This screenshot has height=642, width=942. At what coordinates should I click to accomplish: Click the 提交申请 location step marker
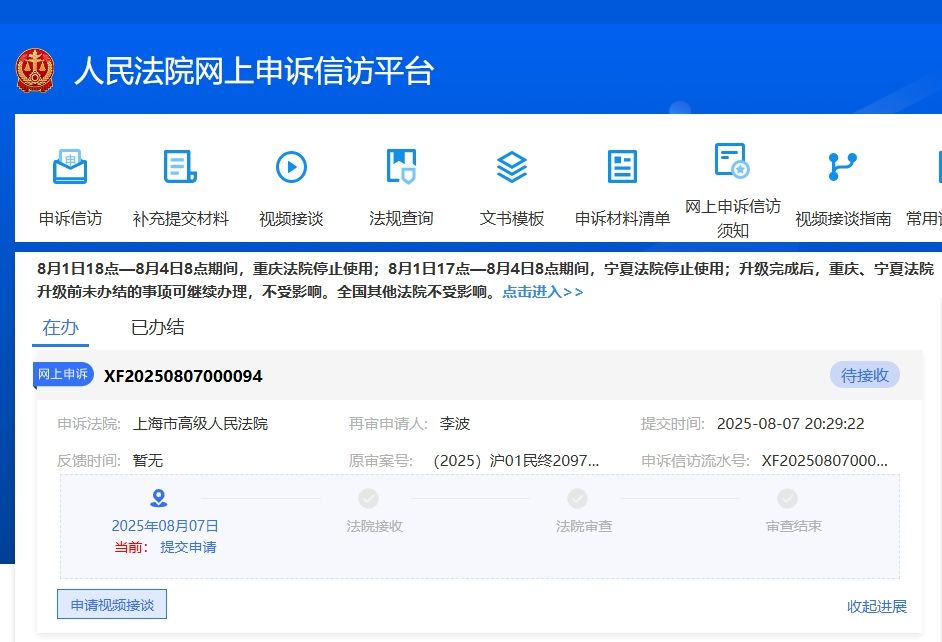point(158,498)
